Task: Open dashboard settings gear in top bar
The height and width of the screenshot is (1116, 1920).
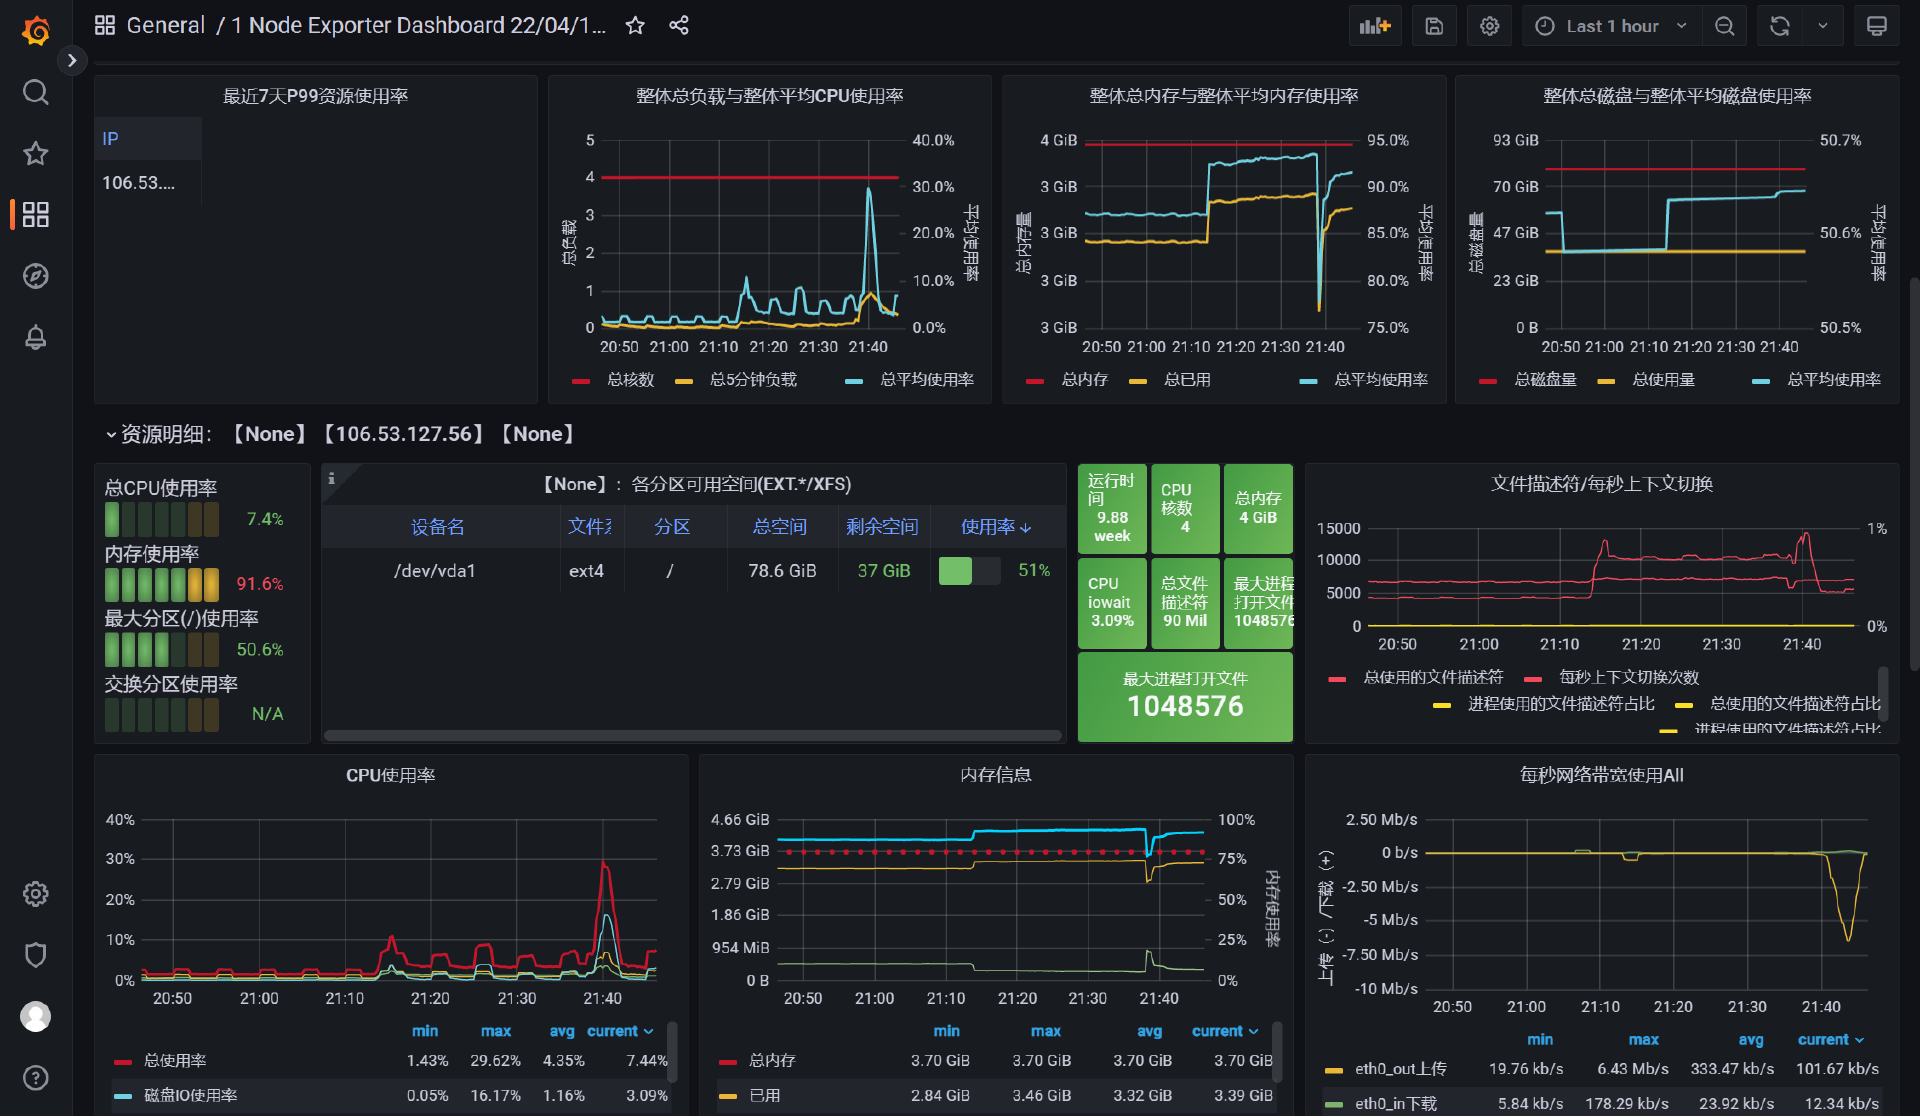Action: pos(1489,26)
